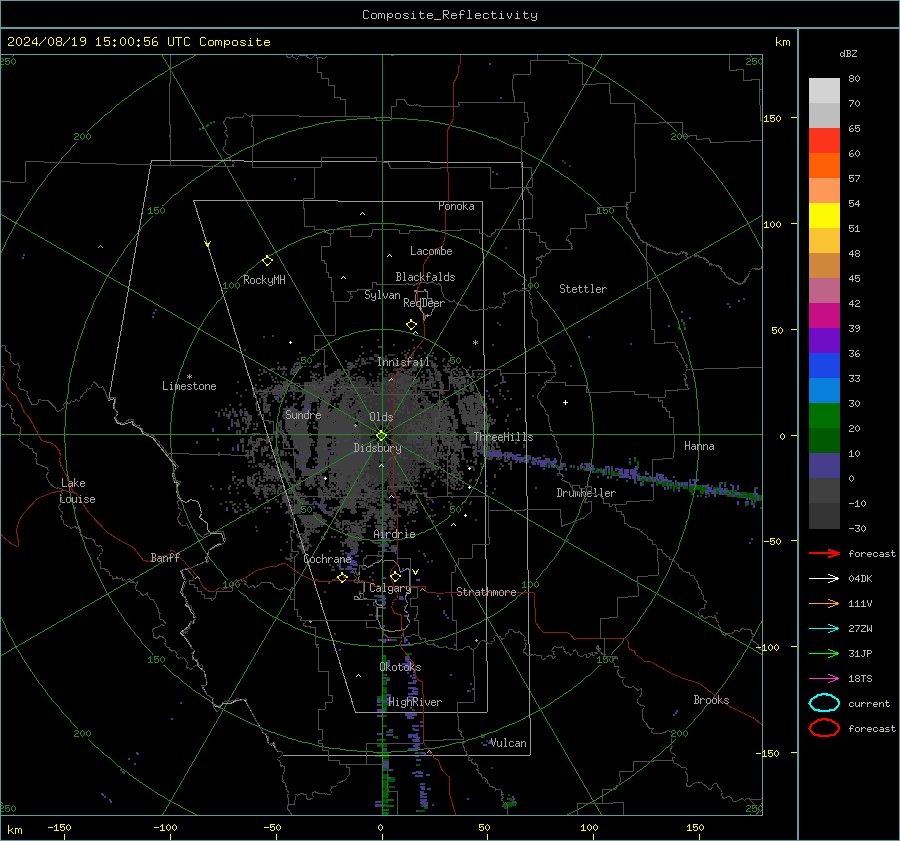The width and height of the screenshot is (900, 841).
Task: Click the Stettler city label
Action: (x=583, y=289)
